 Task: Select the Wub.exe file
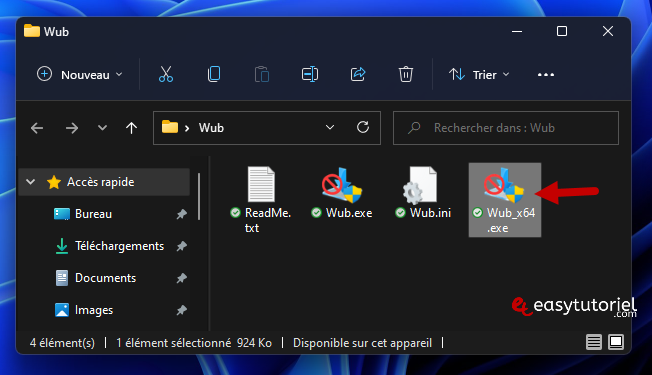pyautogui.click(x=342, y=193)
